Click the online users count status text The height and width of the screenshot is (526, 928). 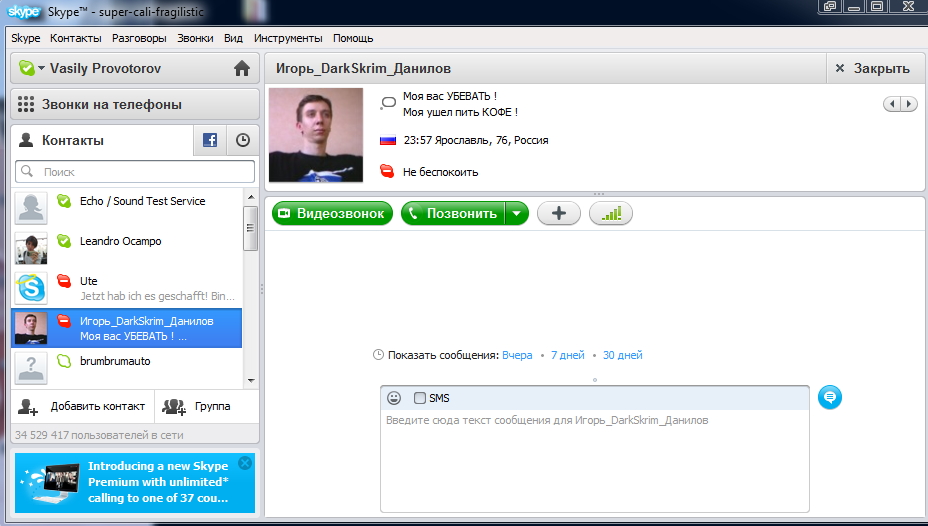[99, 435]
